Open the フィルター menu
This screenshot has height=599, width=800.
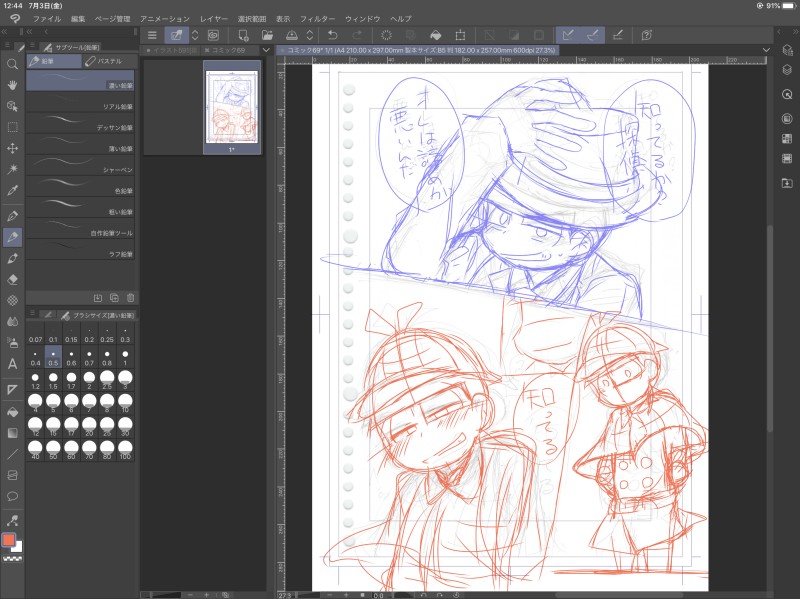pyautogui.click(x=317, y=19)
